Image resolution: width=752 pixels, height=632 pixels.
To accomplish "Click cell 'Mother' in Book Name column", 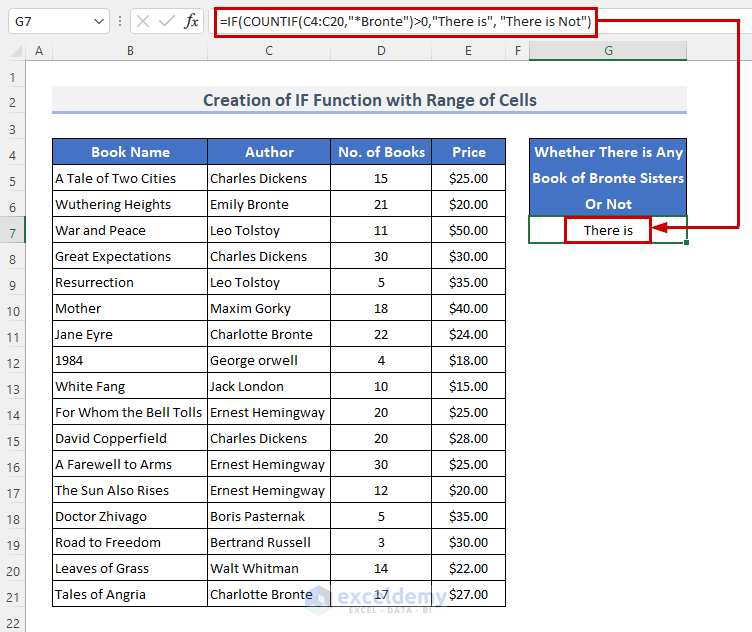I will [130, 308].
